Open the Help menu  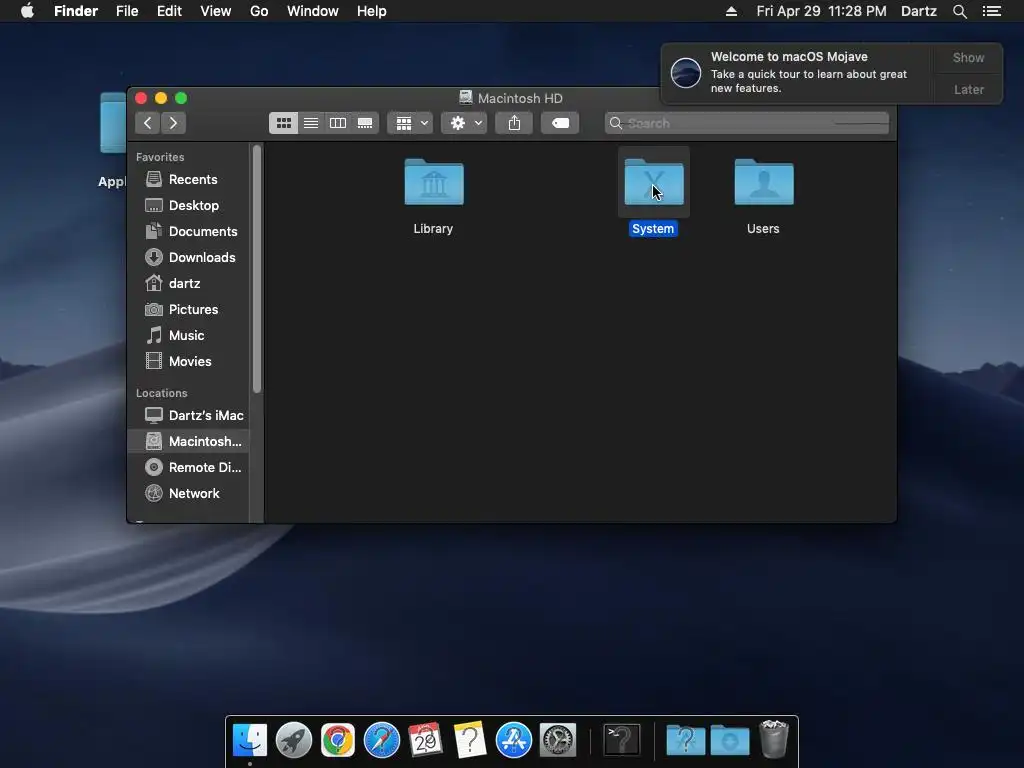pos(372,11)
